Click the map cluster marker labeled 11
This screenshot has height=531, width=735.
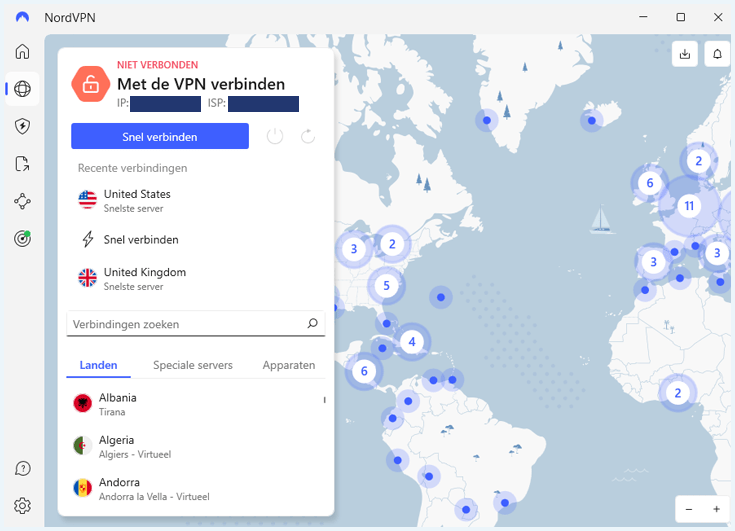[689, 206]
